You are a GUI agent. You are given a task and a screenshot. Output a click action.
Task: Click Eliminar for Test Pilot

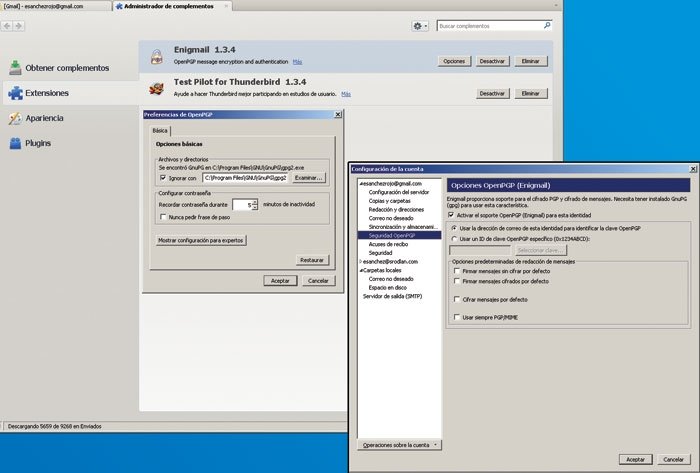(x=531, y=94)
